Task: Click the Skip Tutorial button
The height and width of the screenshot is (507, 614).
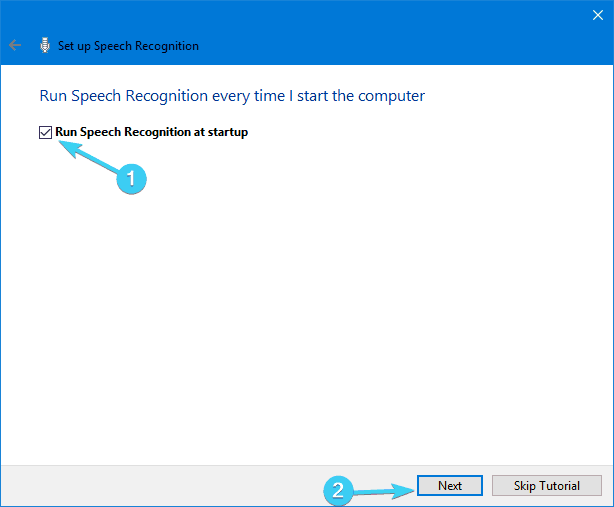Action: click(547, 485)
